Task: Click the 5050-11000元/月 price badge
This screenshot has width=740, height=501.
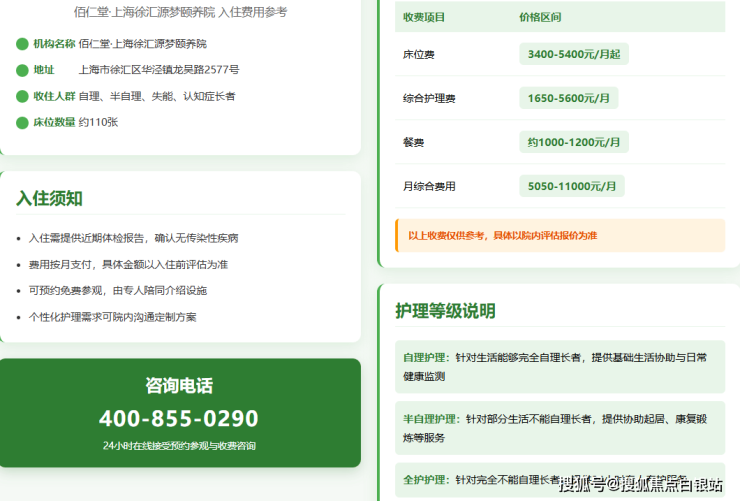Action: (x=572, y=186)
